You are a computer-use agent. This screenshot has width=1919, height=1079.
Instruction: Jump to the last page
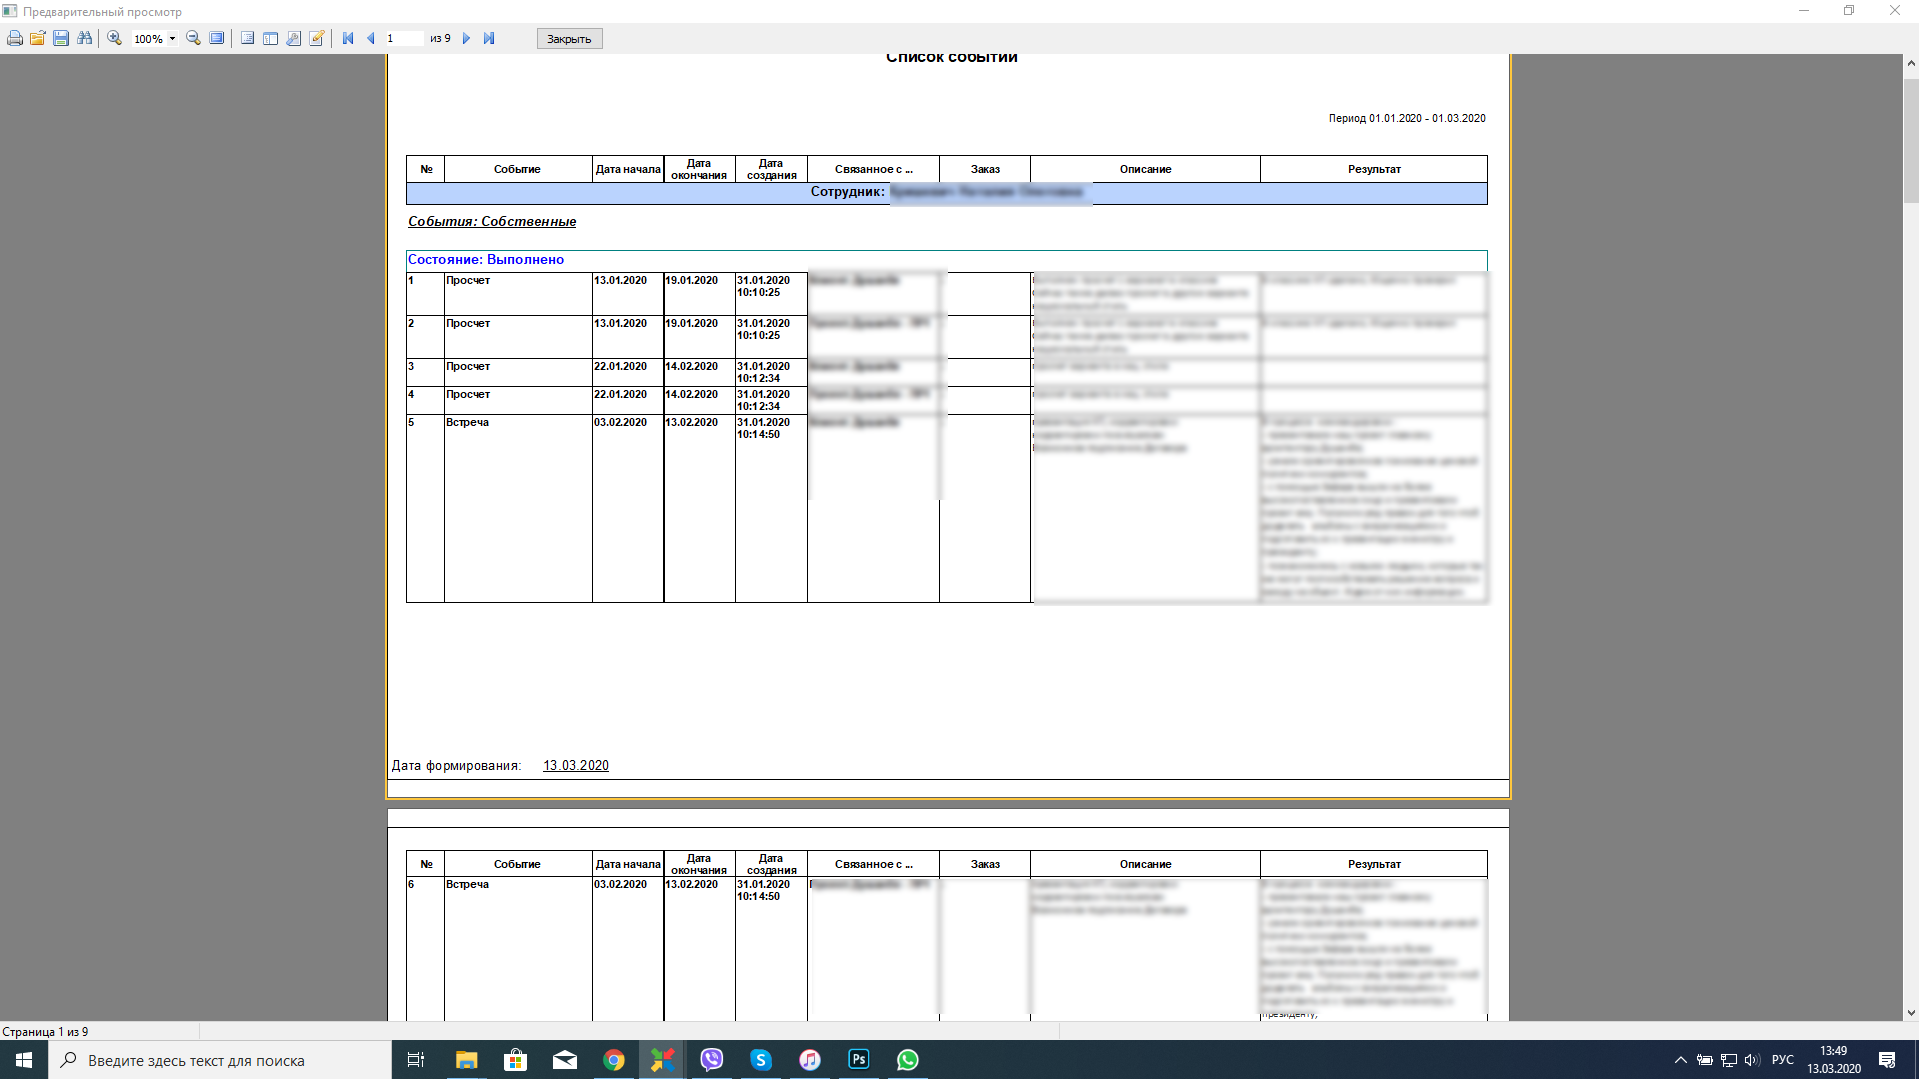[x=489, y=38]
